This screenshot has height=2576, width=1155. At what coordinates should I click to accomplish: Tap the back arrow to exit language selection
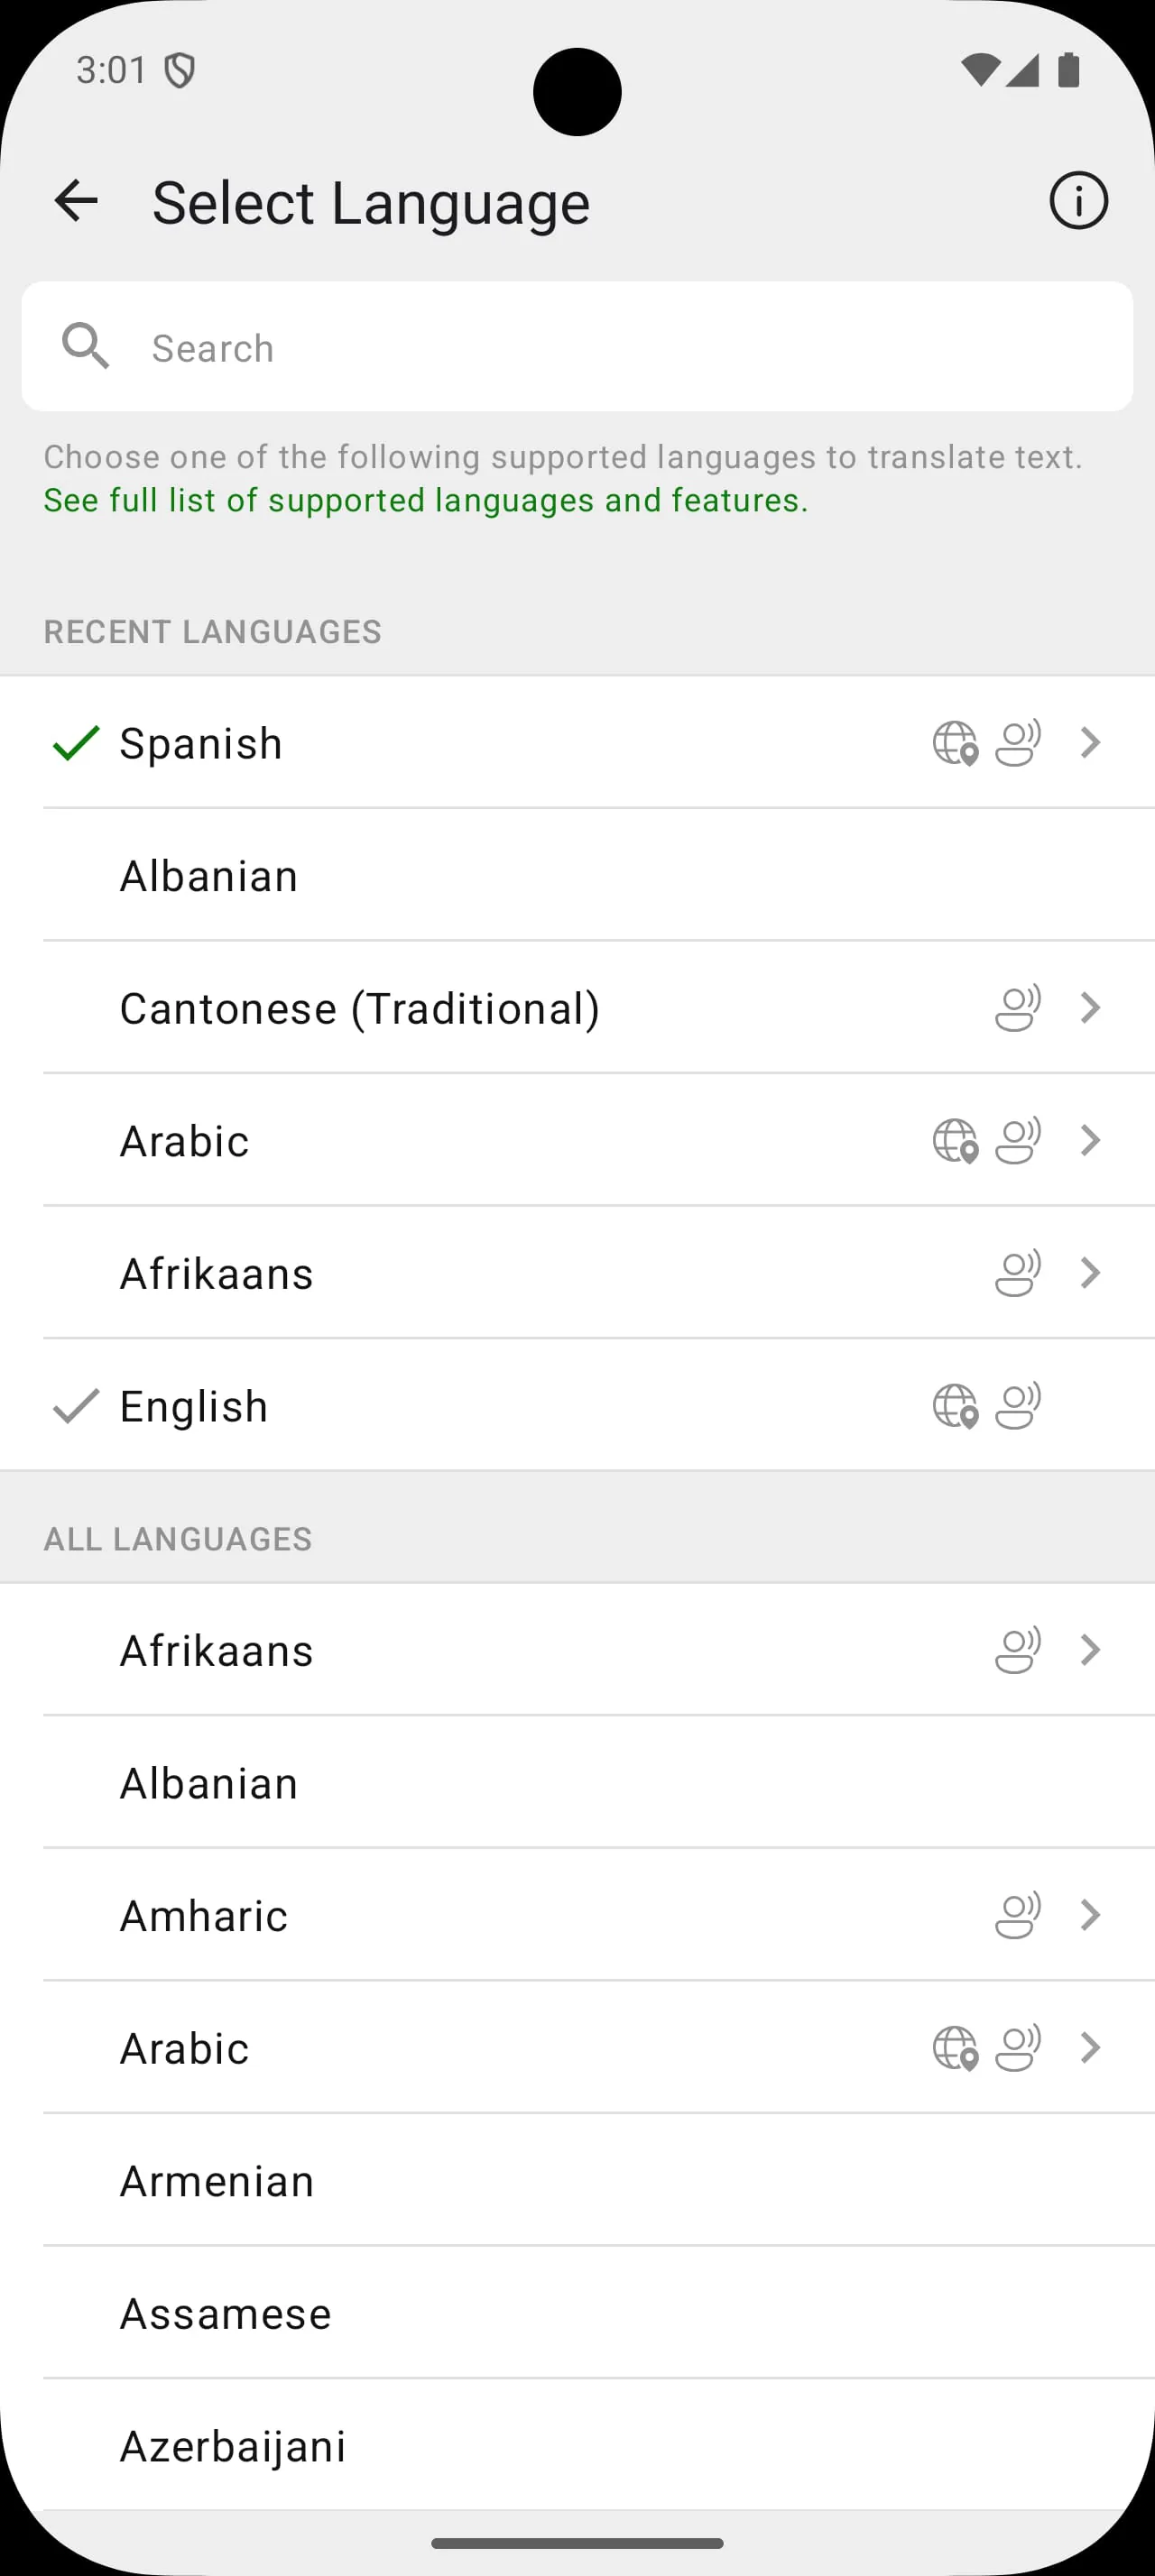click(x=76, y=200)
